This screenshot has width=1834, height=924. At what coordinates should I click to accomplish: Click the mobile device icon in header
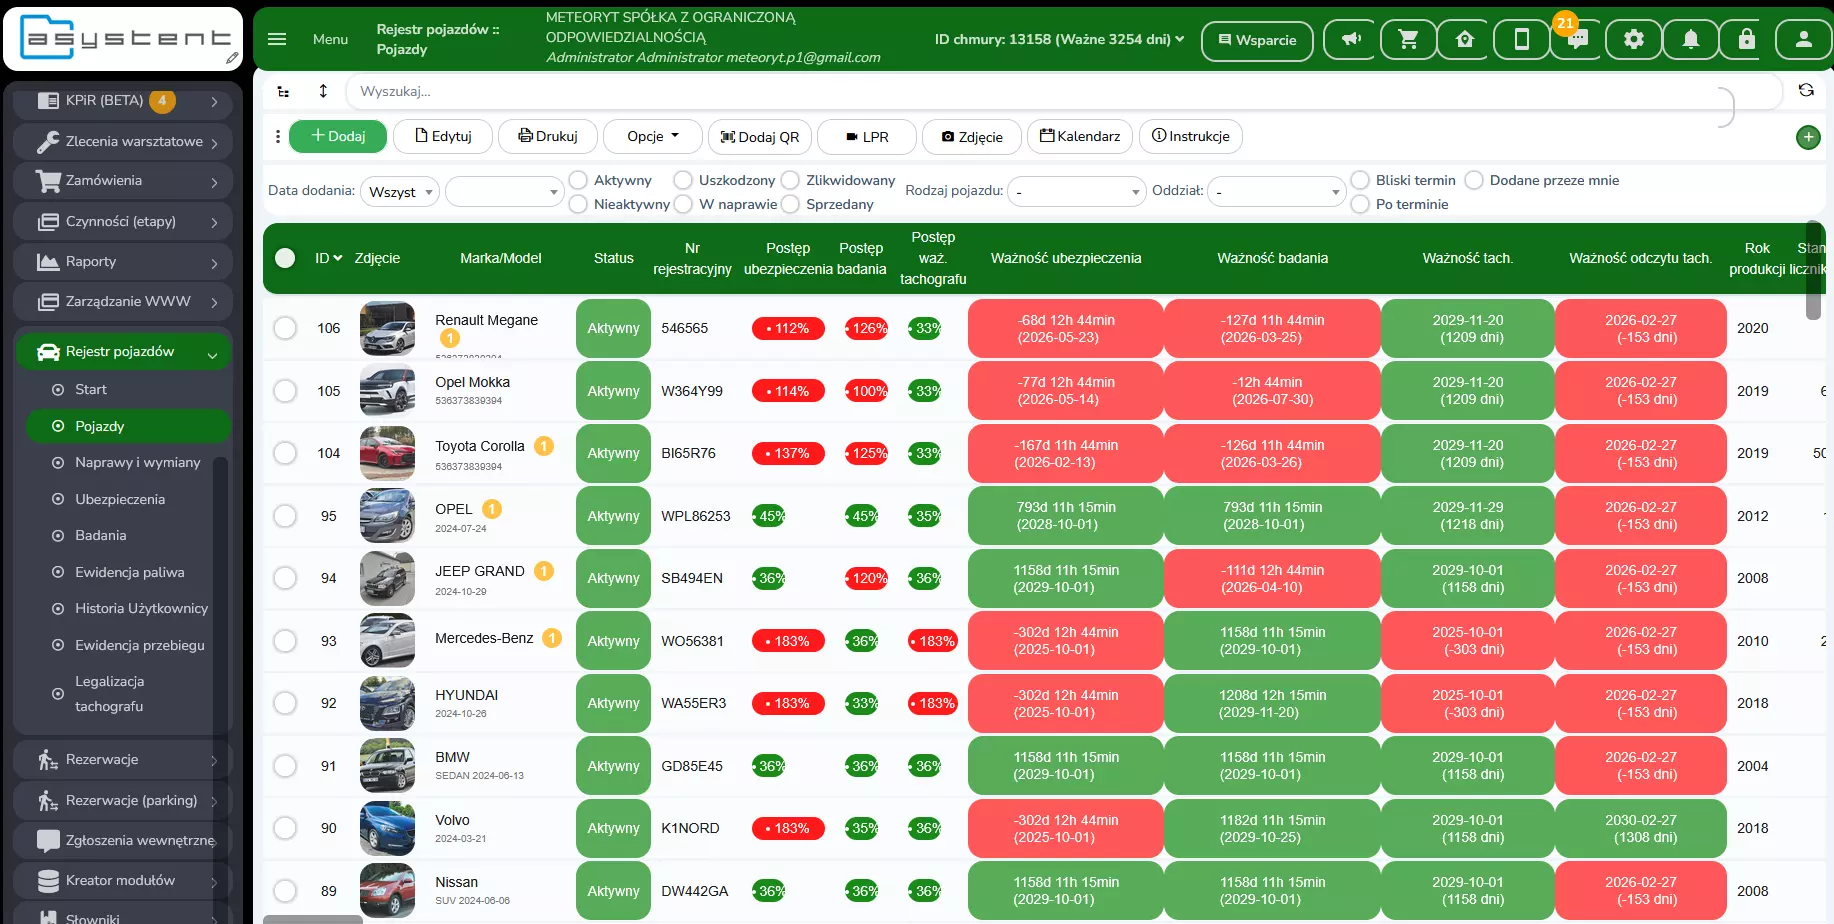pos(1521,40)
